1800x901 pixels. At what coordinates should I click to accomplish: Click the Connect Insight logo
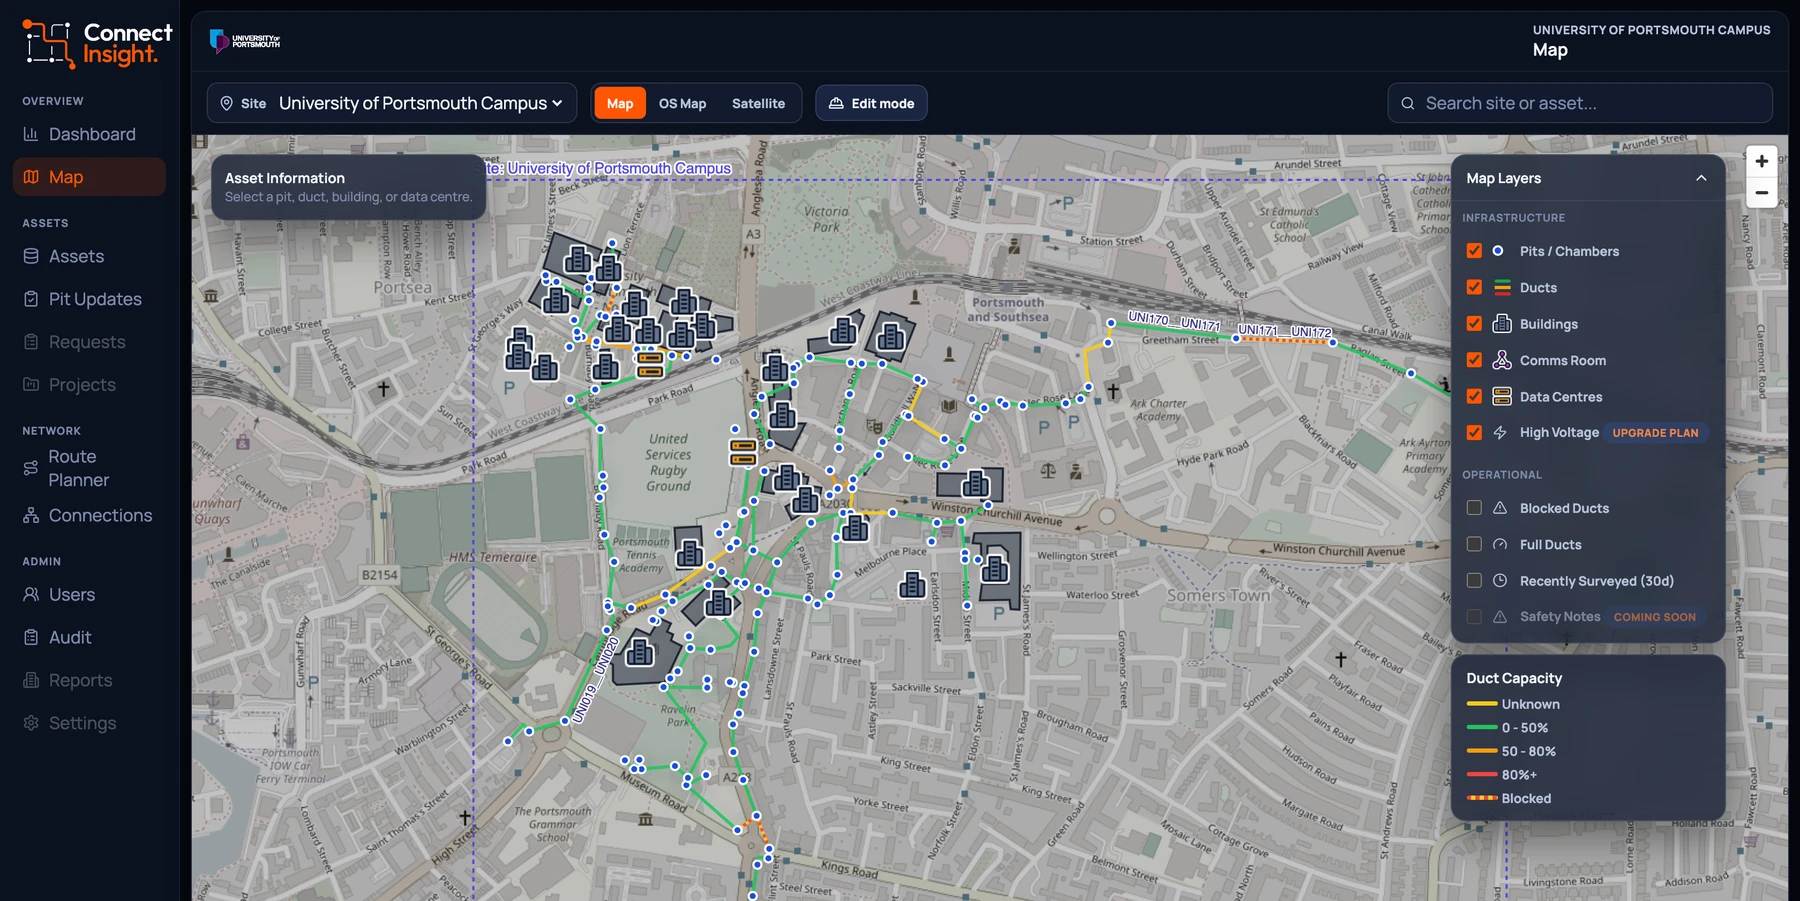(97, 44)
